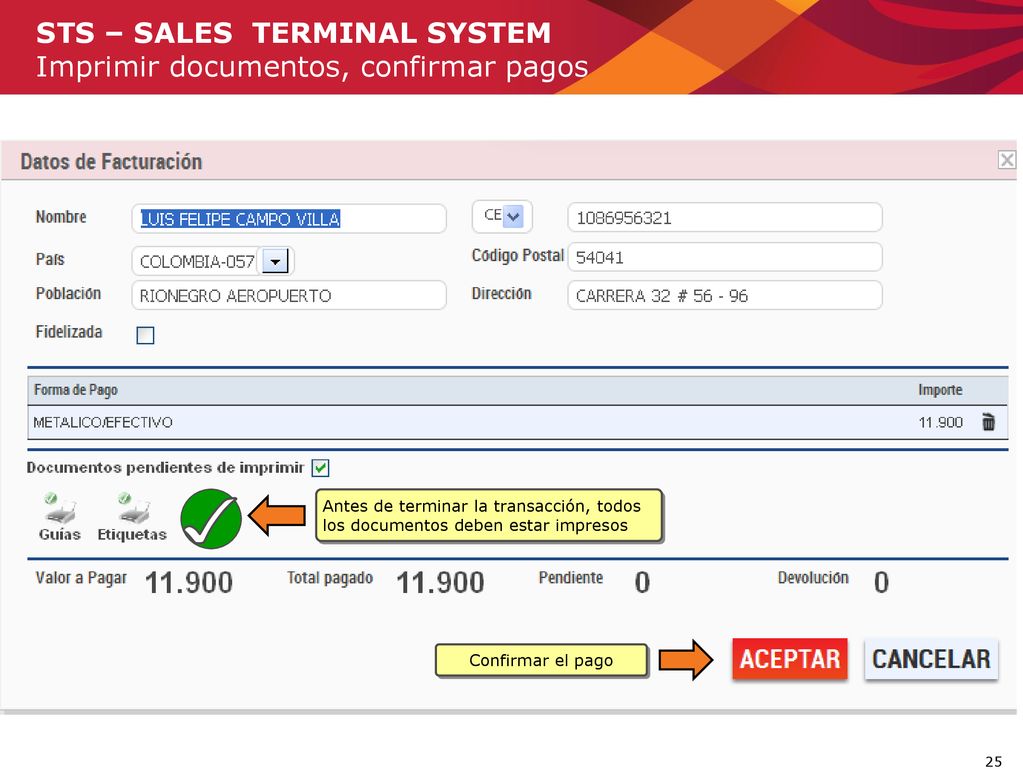Screen dimensions: 1023x783
Task: Confirm payment with ACEPTAR button
Action: click(789, 659)
